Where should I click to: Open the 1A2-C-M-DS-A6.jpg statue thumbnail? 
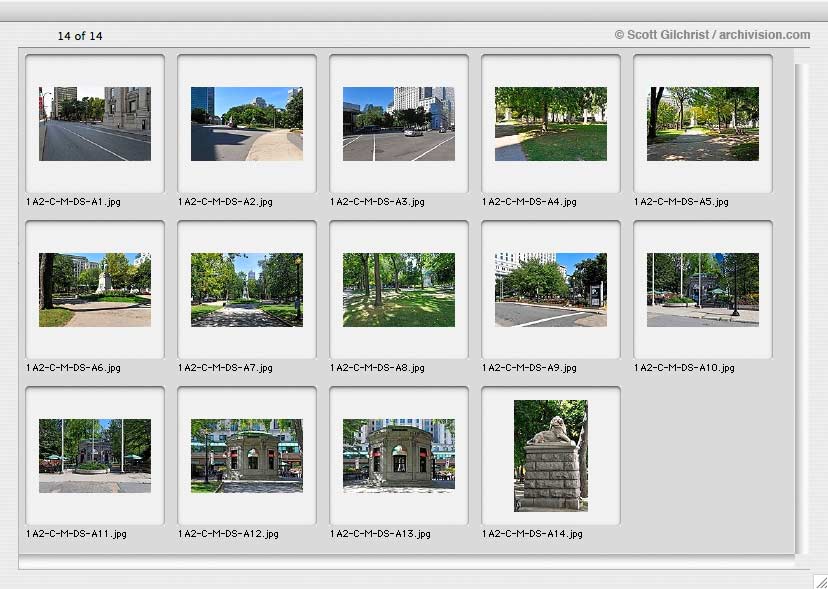[95, 289]
